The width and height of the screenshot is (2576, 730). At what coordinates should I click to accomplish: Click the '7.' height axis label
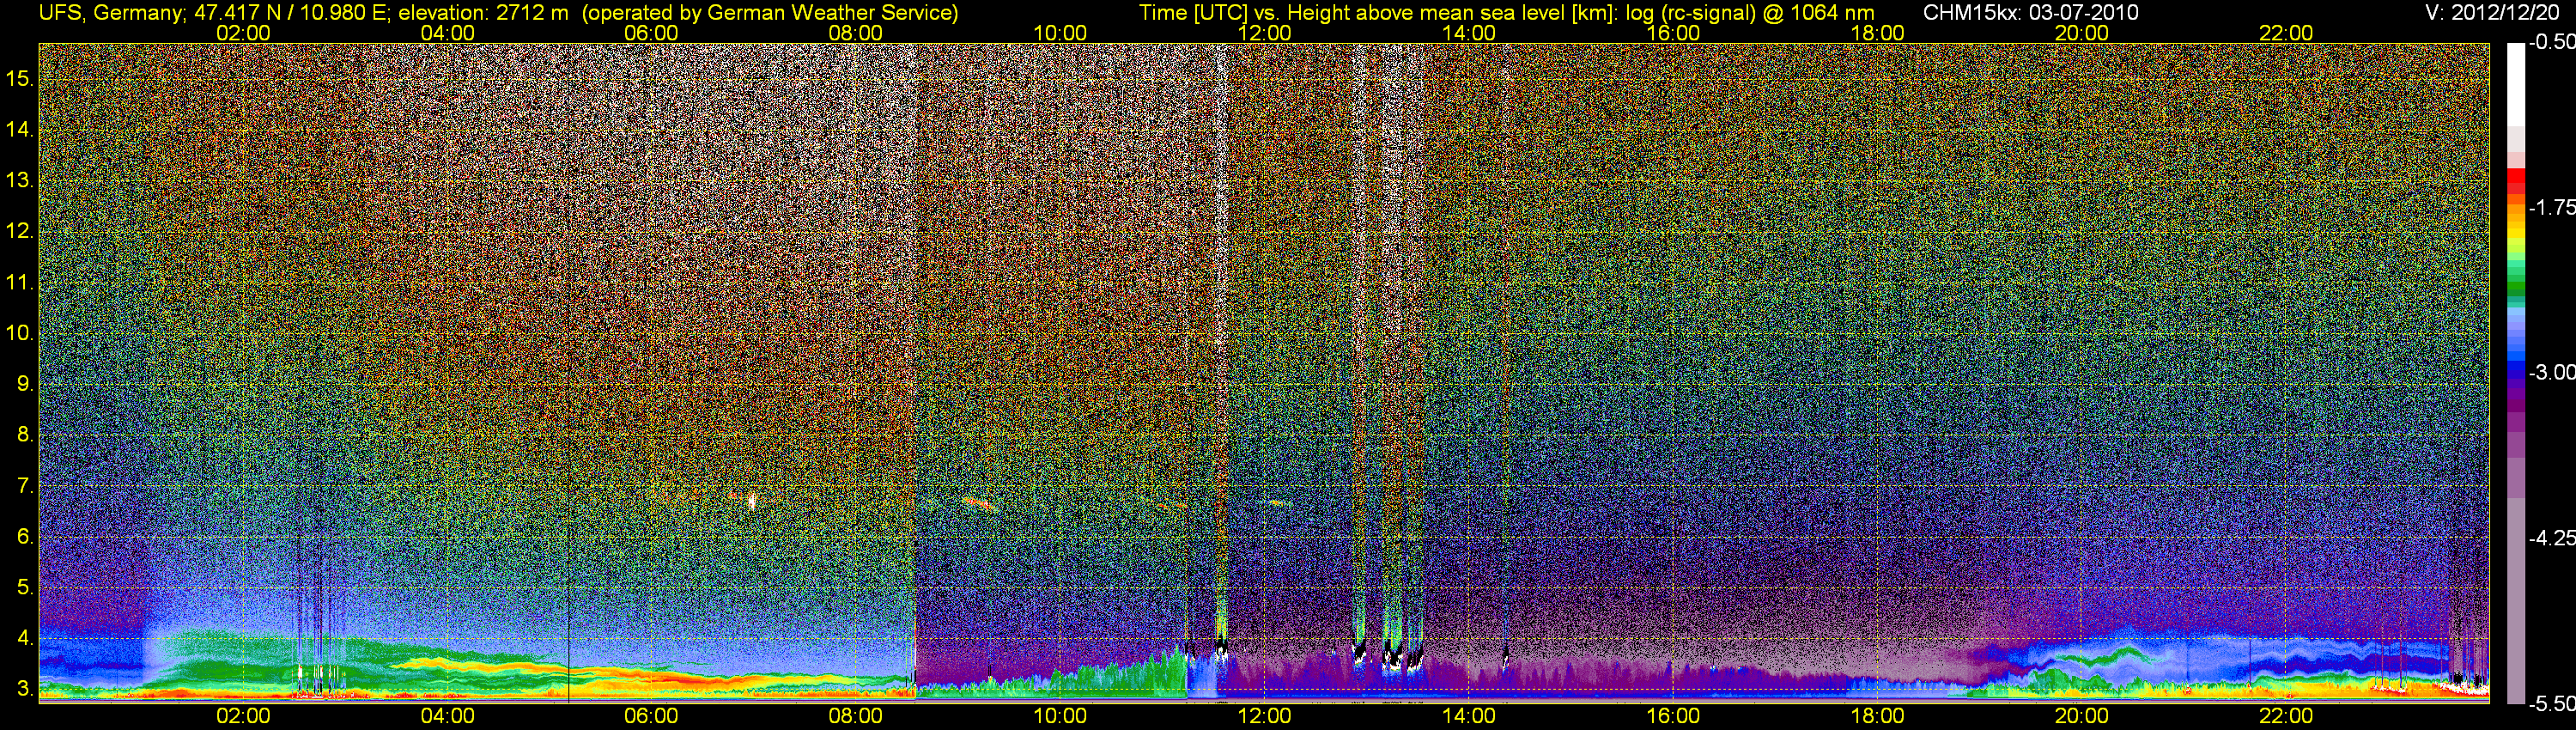pos(25,486)
